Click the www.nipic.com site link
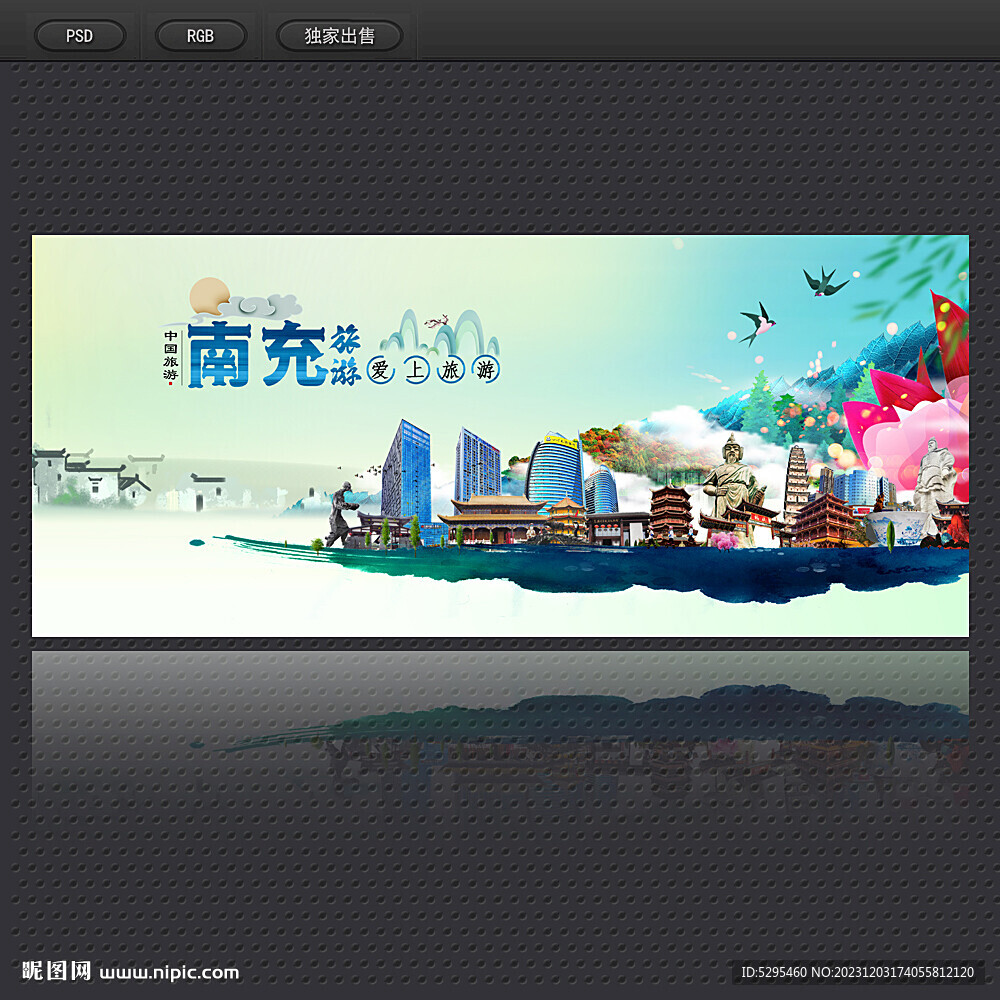 (170, 973)
